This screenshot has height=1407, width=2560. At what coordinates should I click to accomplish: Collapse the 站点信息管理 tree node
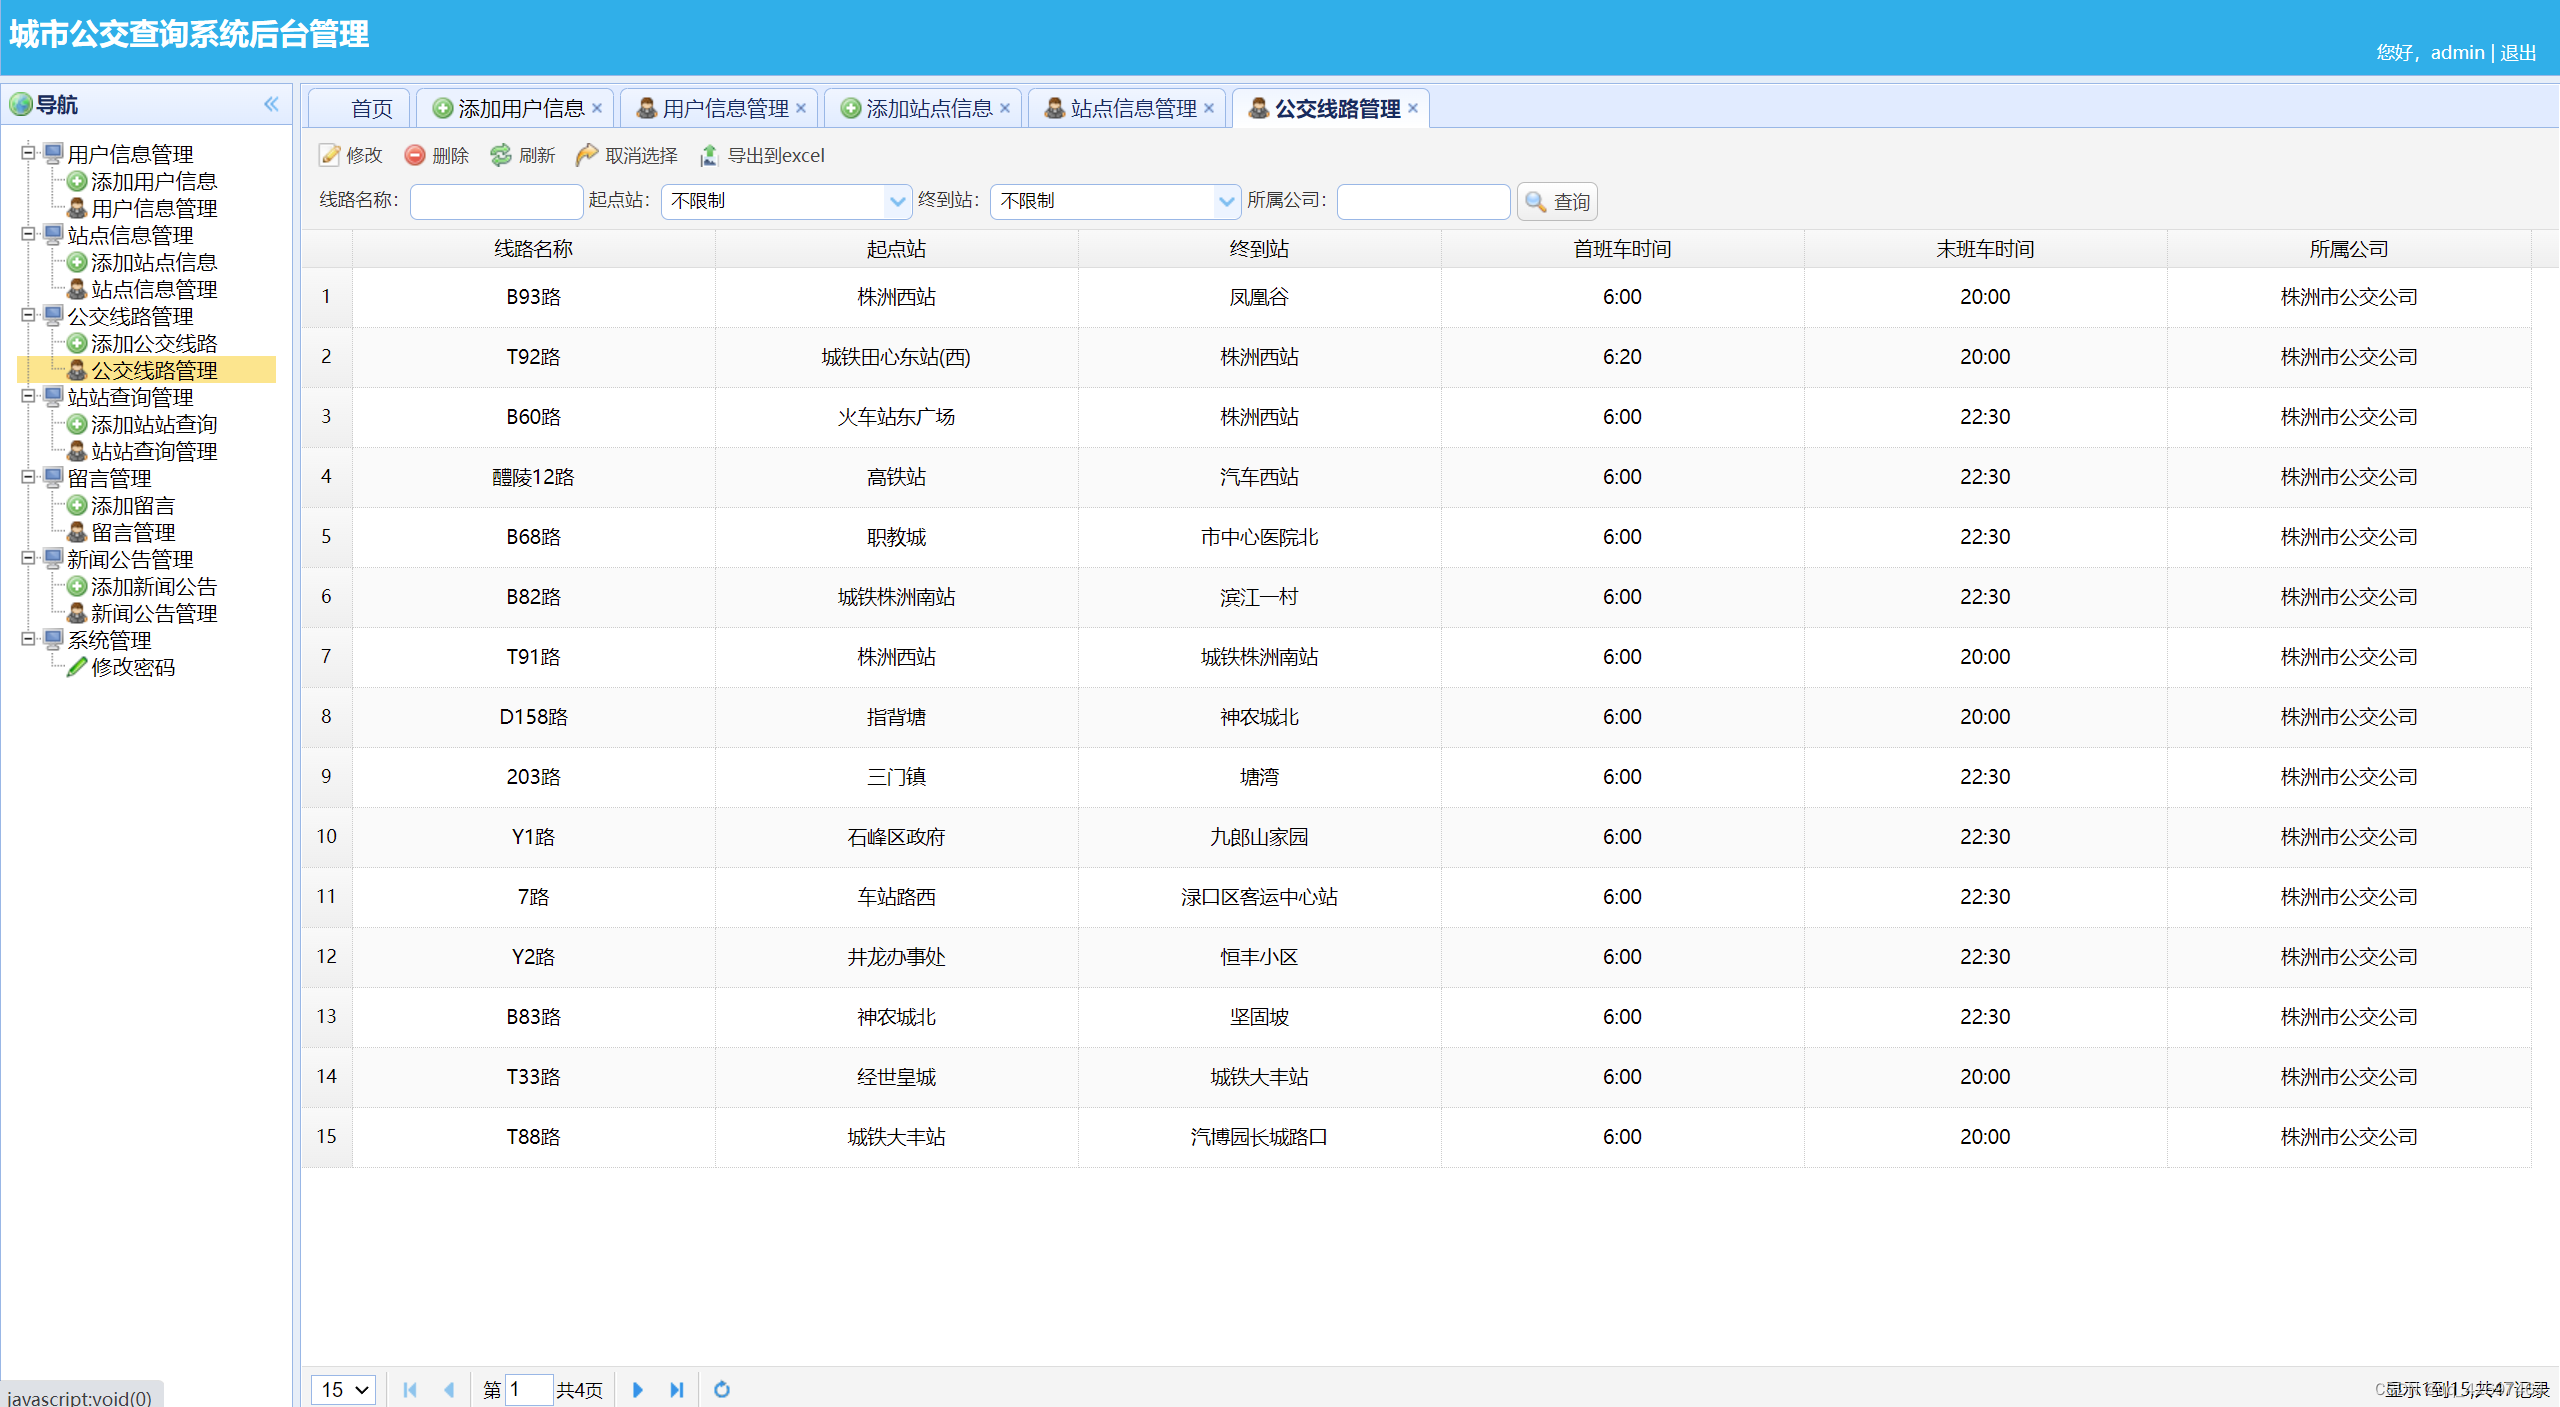(x=28, y=234)
